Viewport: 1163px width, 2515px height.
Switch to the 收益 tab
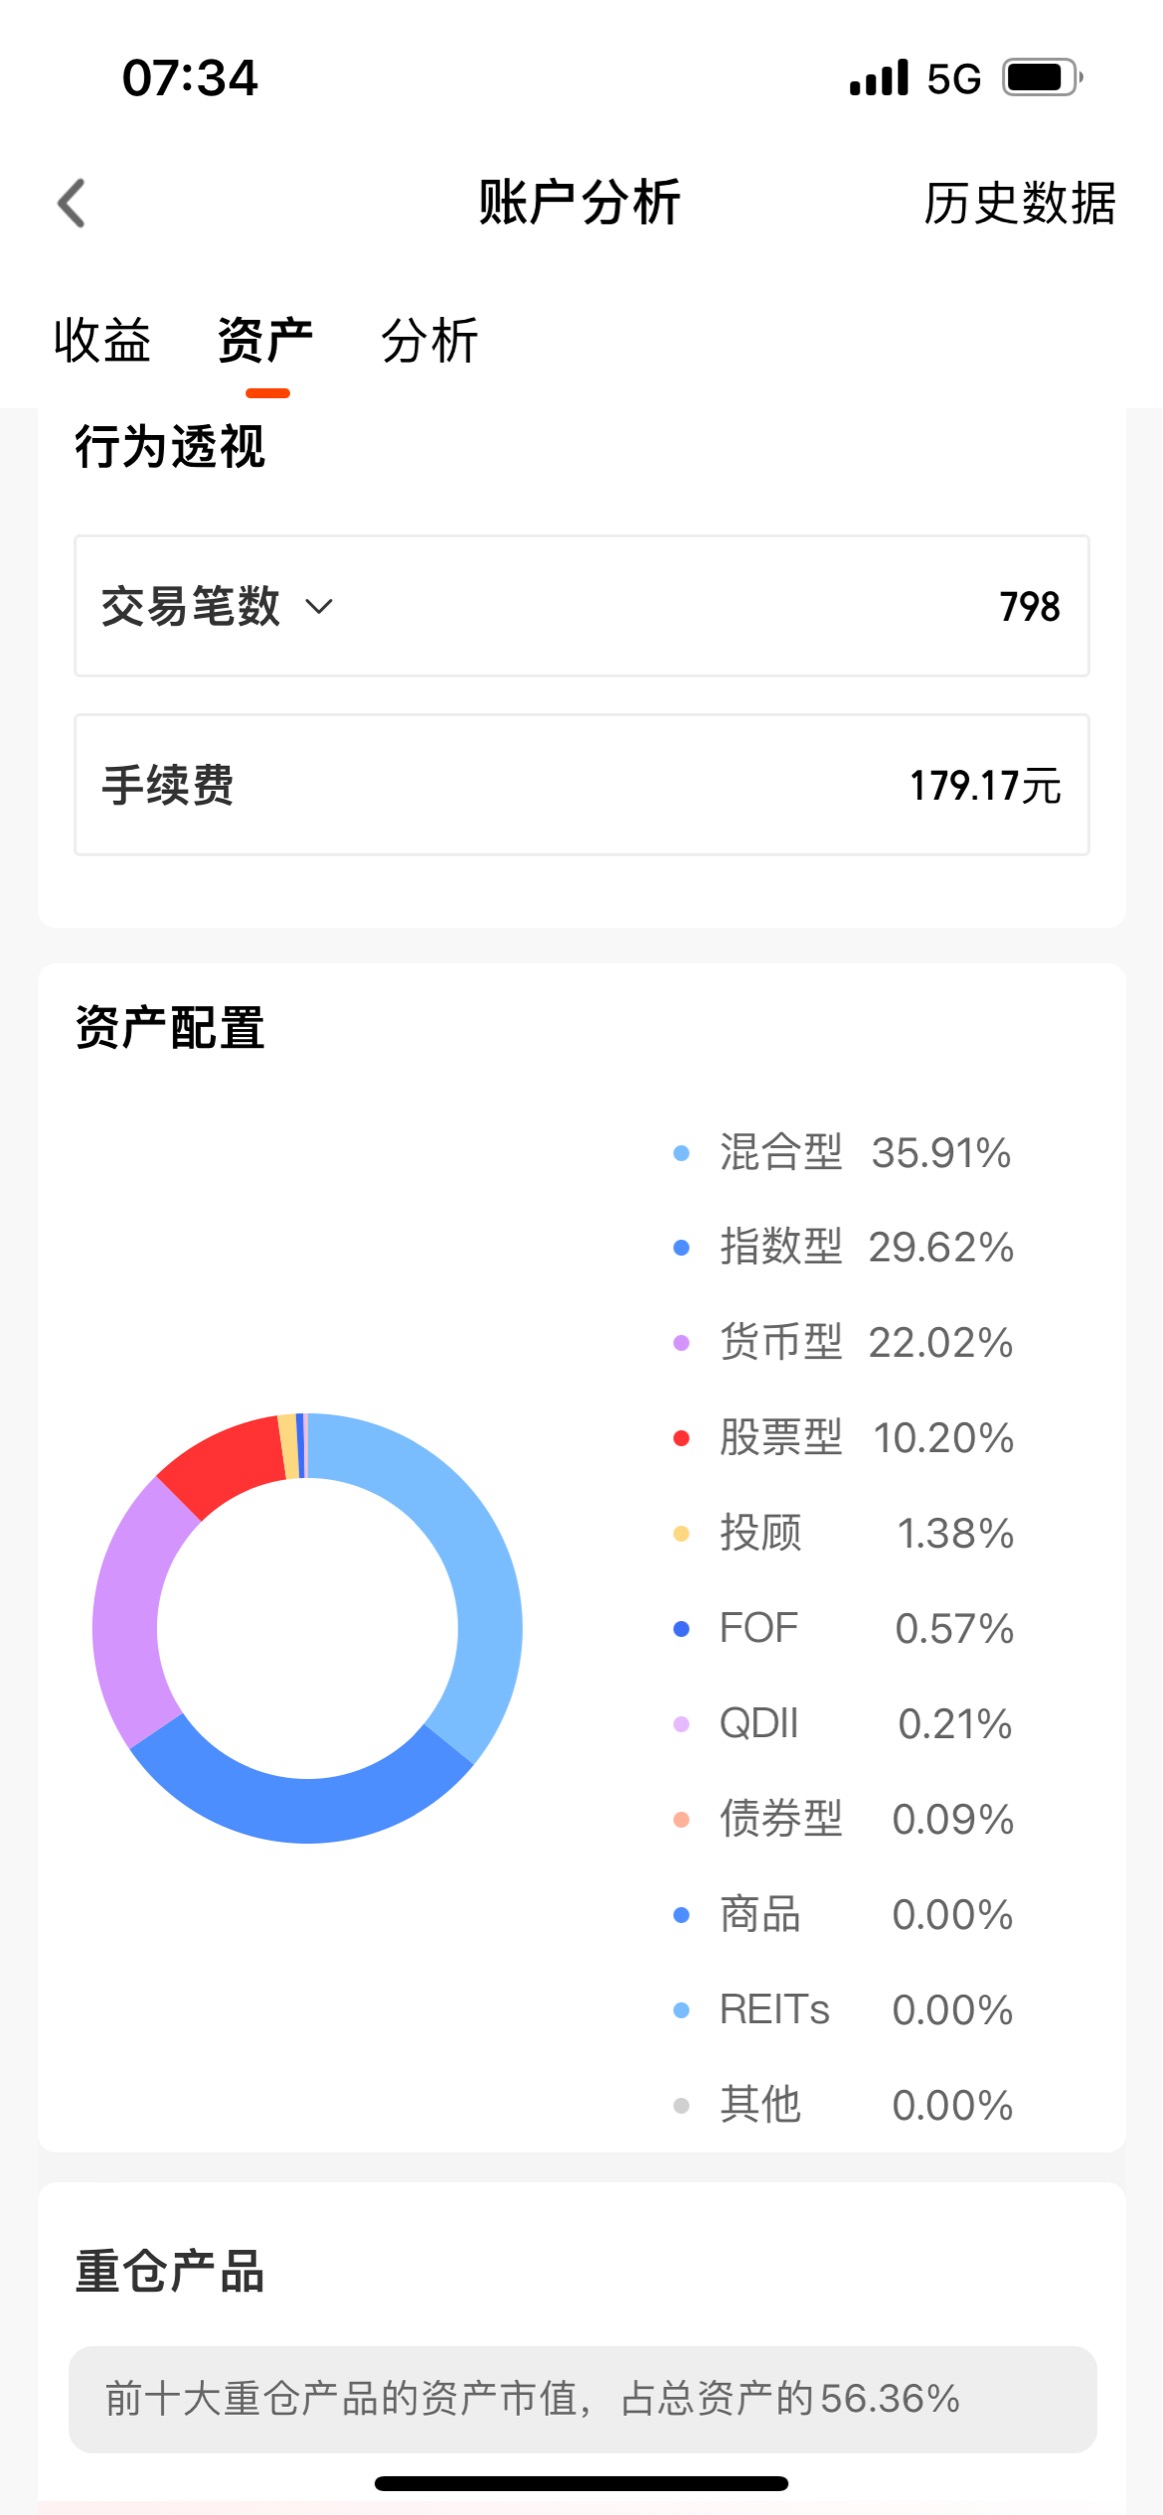pos(102,340)
